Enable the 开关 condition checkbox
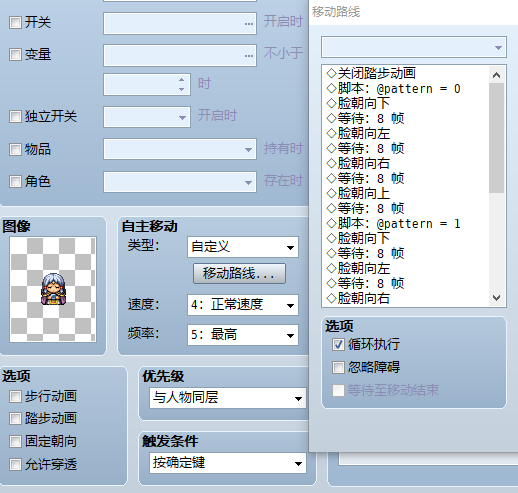Screen dimensions: 518x493 coord(15,23)
